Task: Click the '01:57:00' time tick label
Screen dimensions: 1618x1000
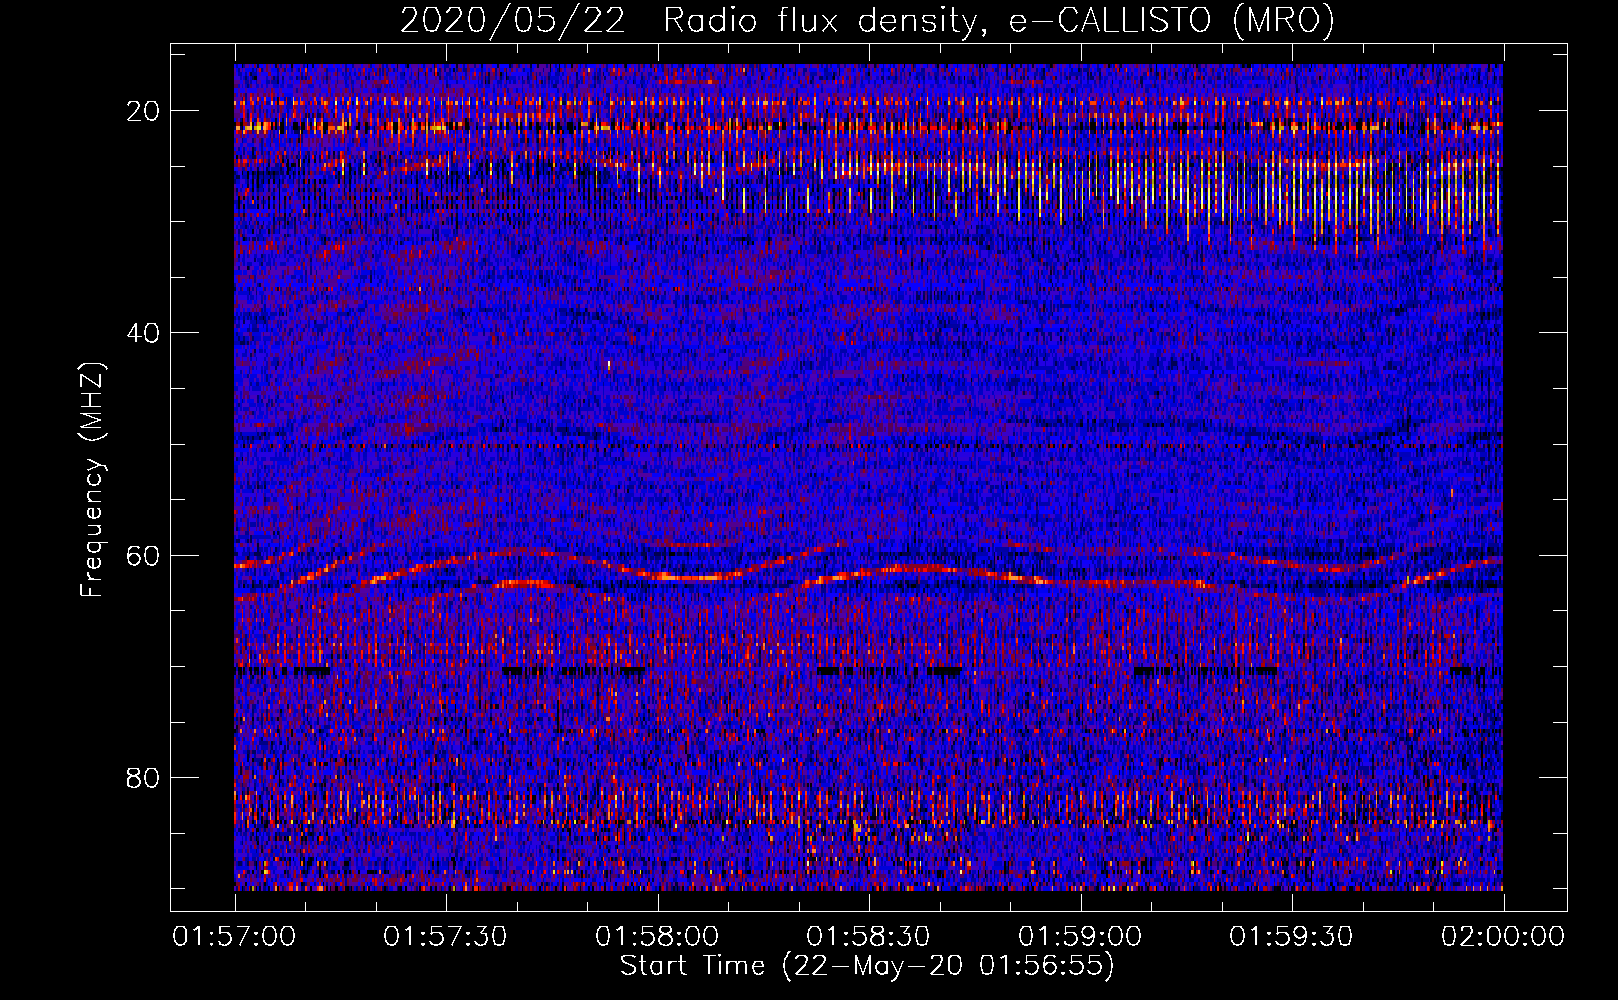Action: (x=235, y=937)
